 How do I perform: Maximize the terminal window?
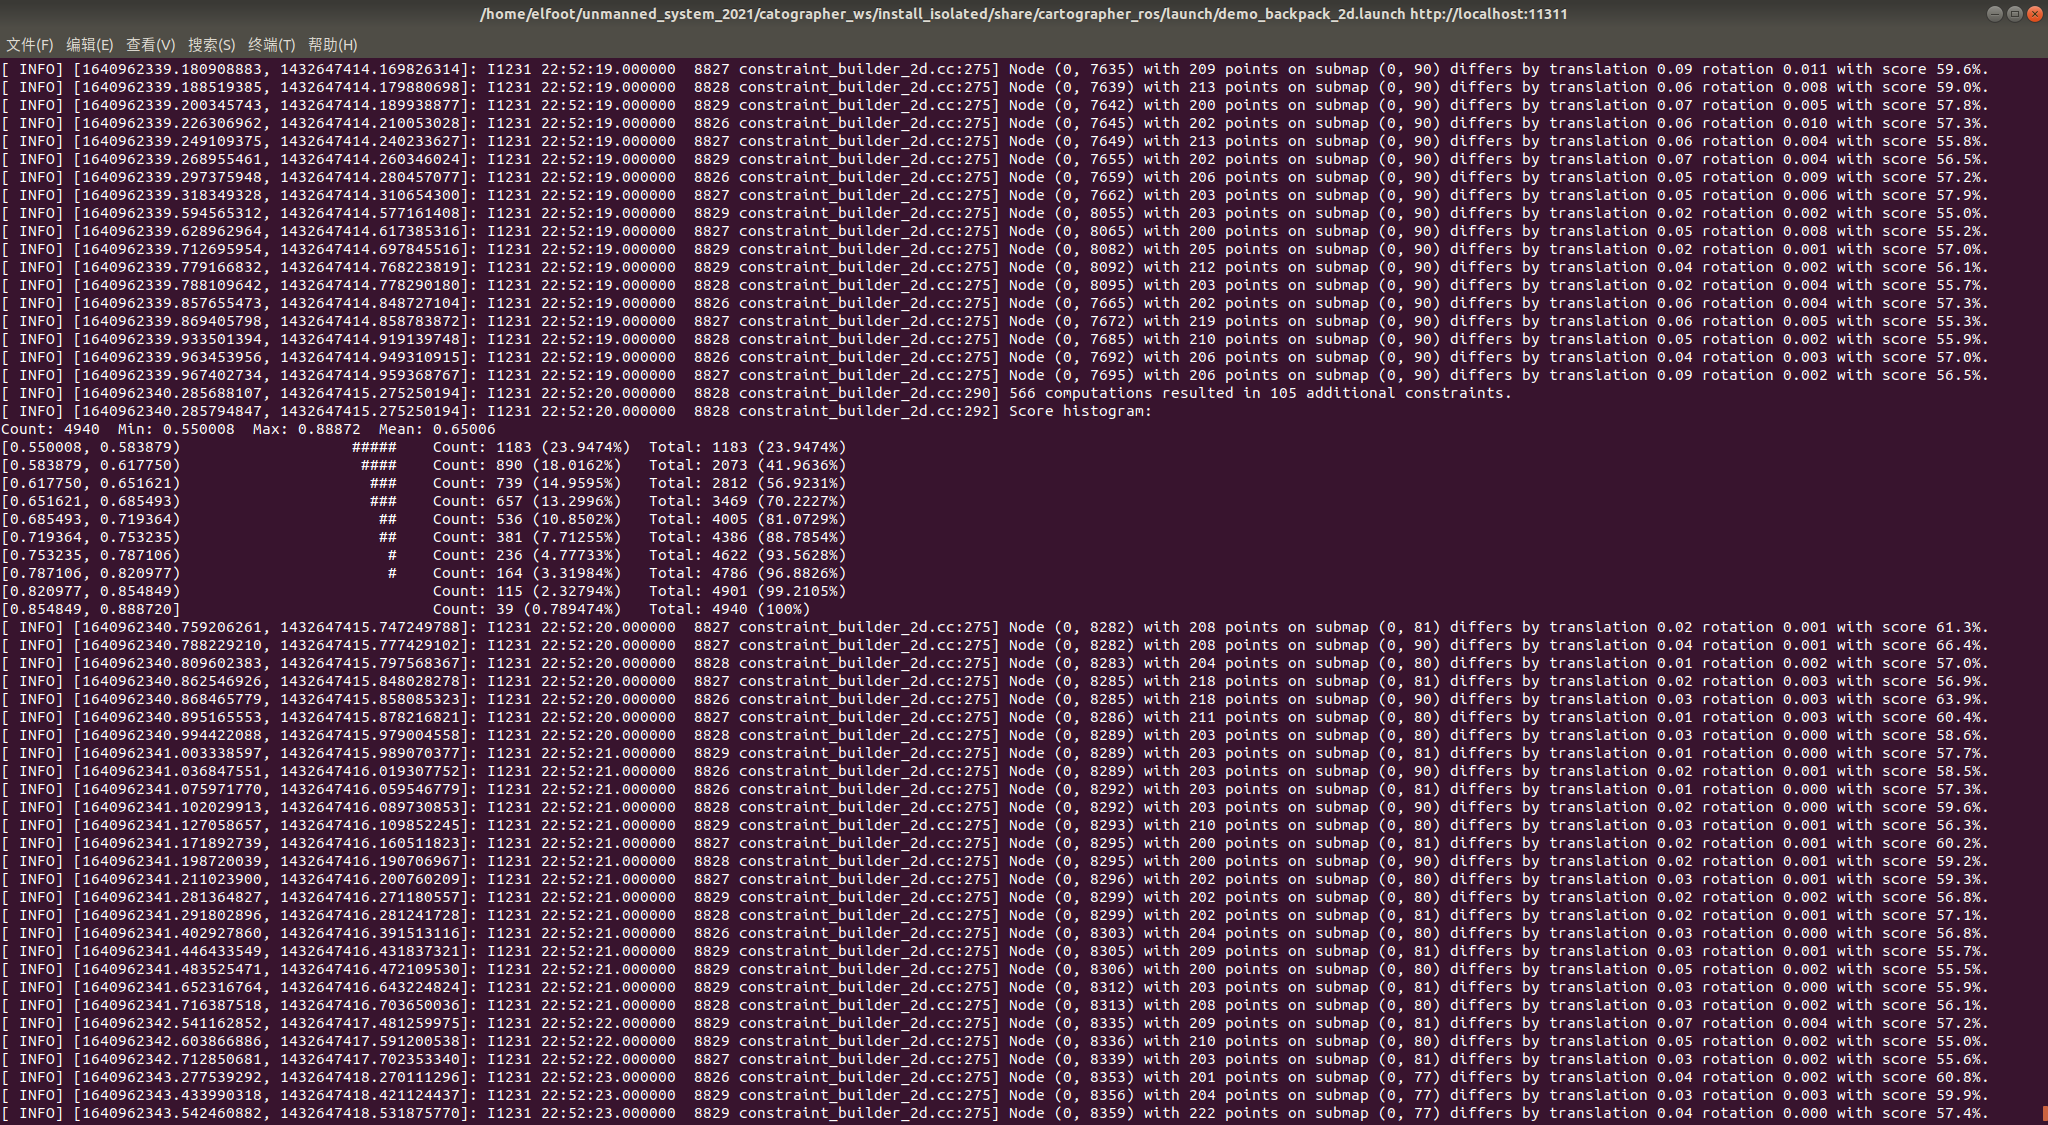tap(2014, 13)
